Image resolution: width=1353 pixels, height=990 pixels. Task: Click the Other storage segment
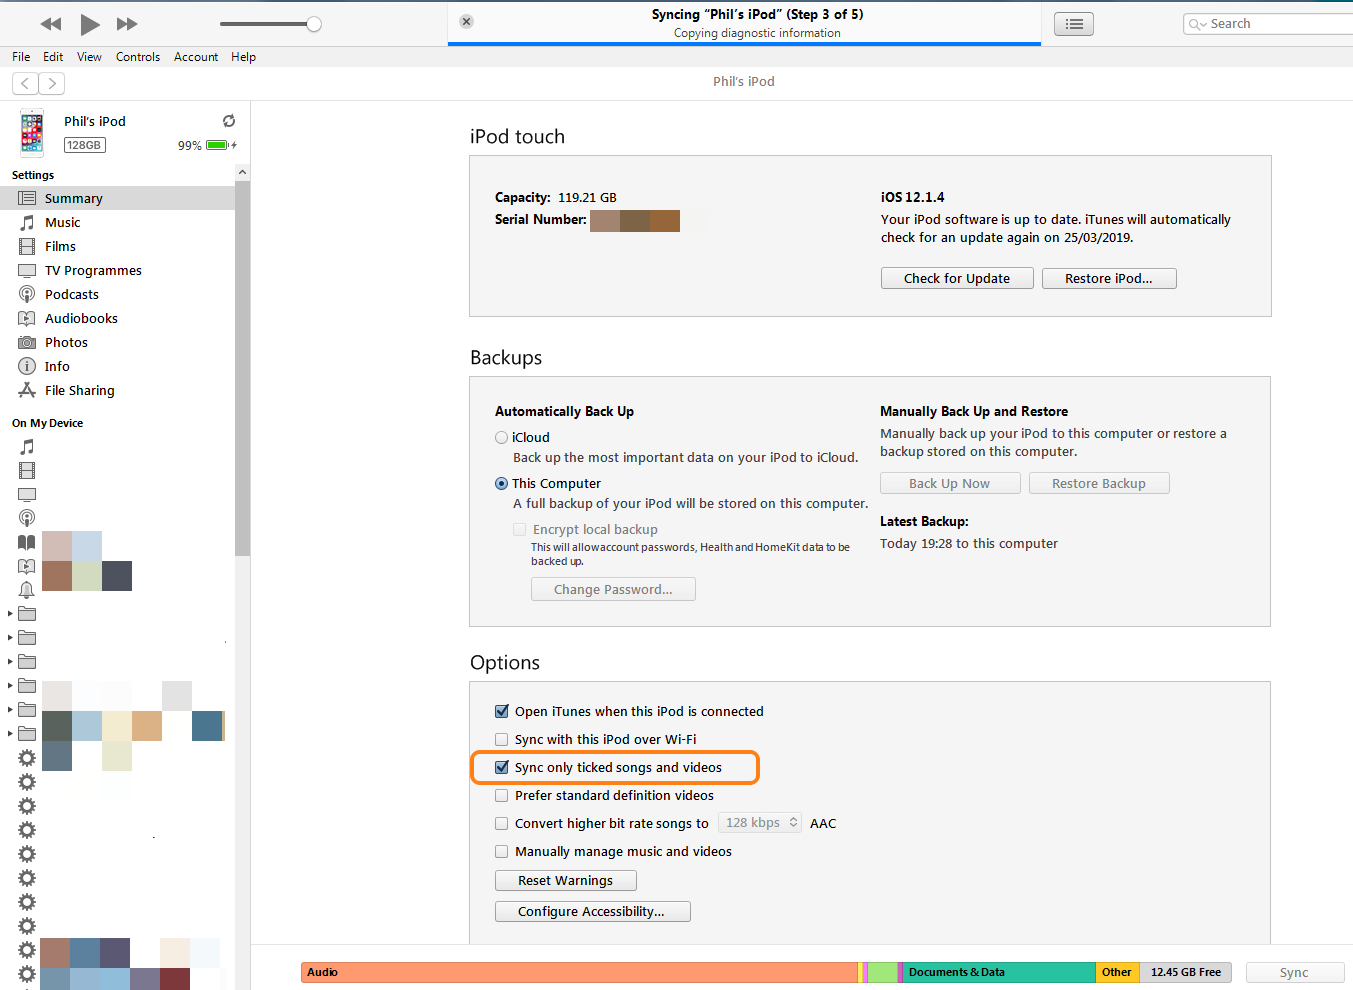coord(1117,972)
